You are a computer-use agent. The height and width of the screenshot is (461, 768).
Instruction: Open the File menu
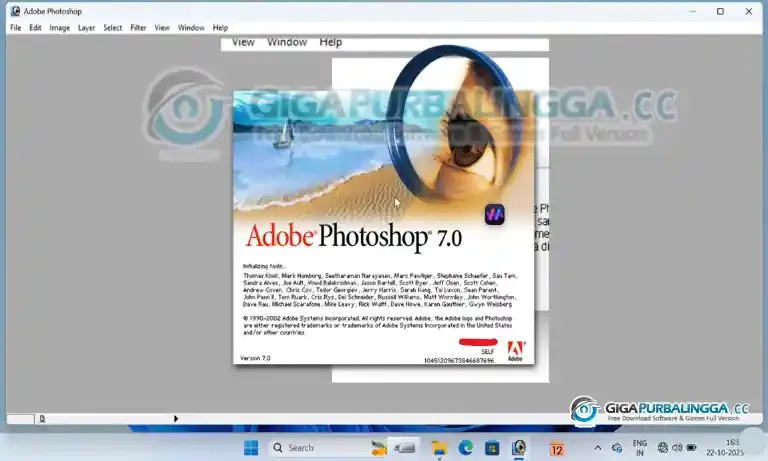click(16, 28)
